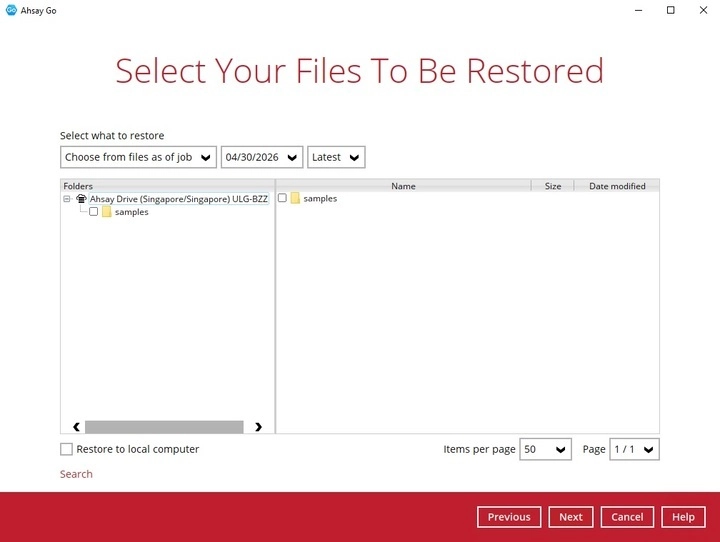The height and width of the screenshot is (542, 720).
Task: Sort by the Size column header
Action: pyautogui.click(x=553, y=186)
